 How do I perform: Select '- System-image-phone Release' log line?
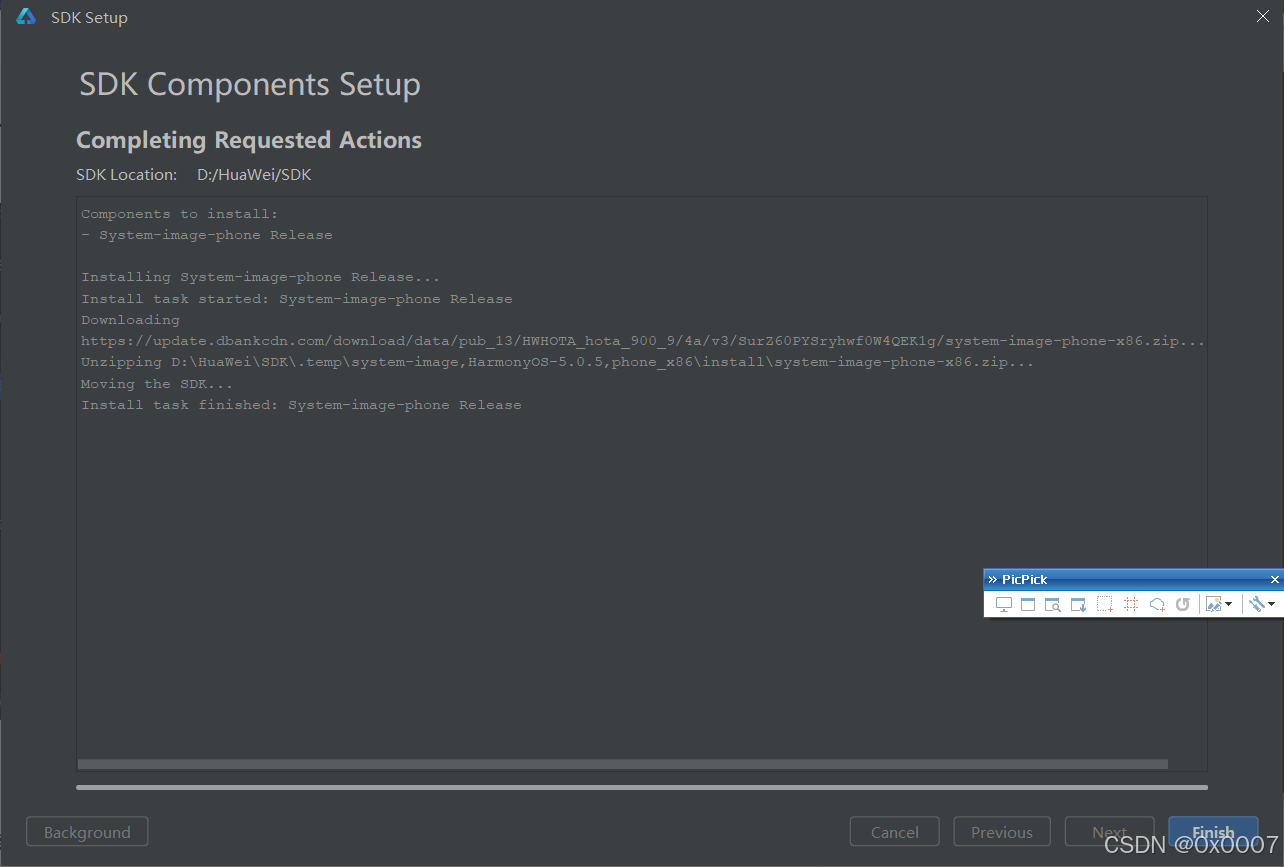point(207,235)
